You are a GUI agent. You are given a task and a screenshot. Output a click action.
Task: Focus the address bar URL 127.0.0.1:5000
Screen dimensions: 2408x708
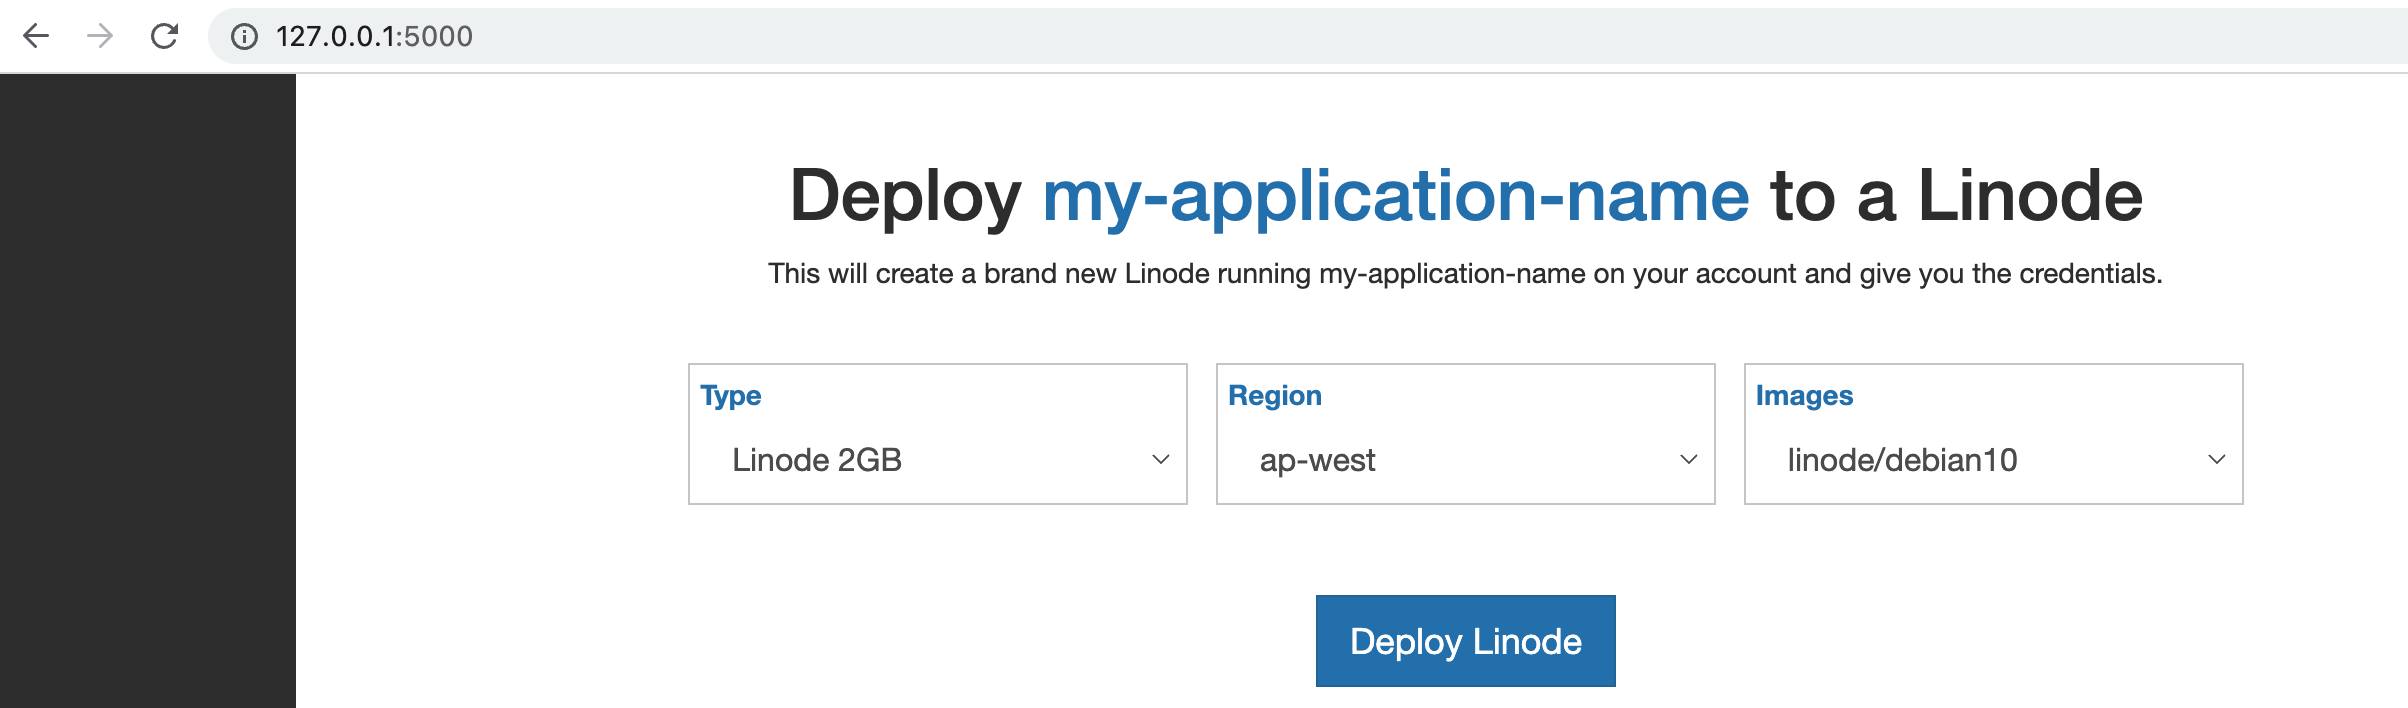(x=374, y=37)
